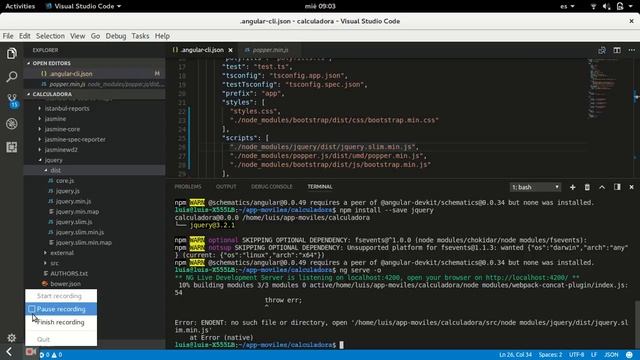Viewport: 640px width, 360px height.
Task: Open the Source Control view with badge
Action: click(x=12, y=100)
